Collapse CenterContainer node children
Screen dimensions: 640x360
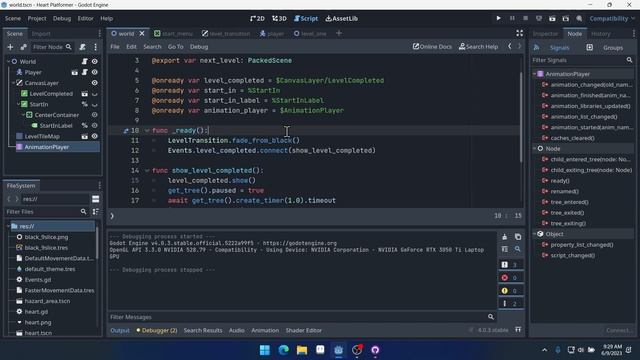click(23, 115)
